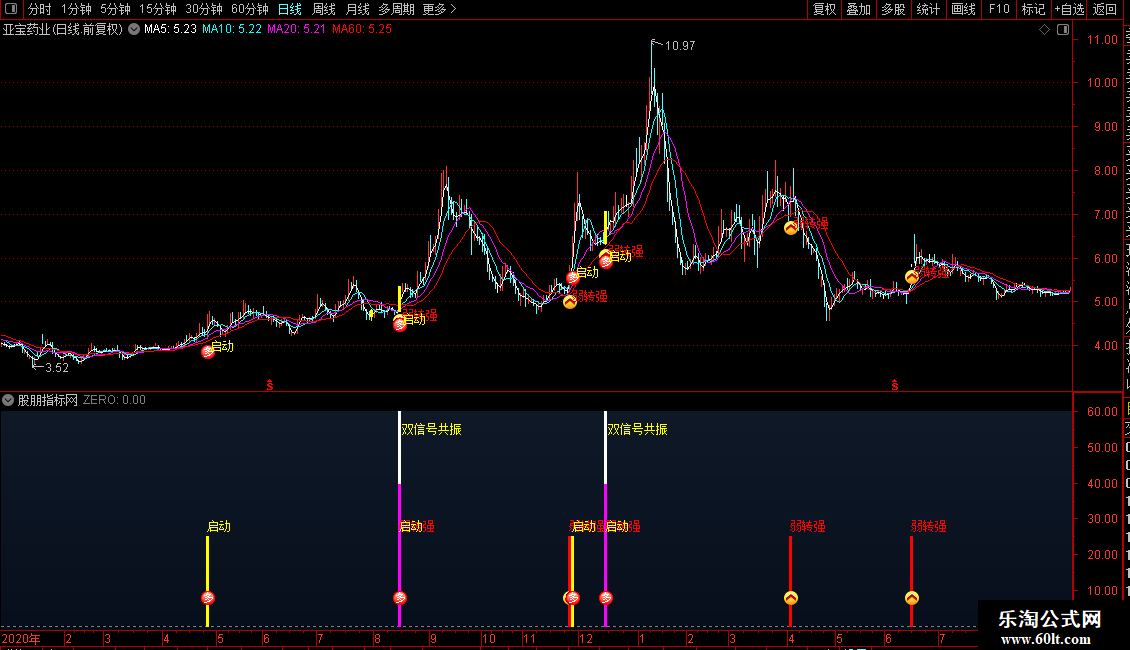Toggle 画线 drawing tools
1130x650 pixels.
point(963,9)
